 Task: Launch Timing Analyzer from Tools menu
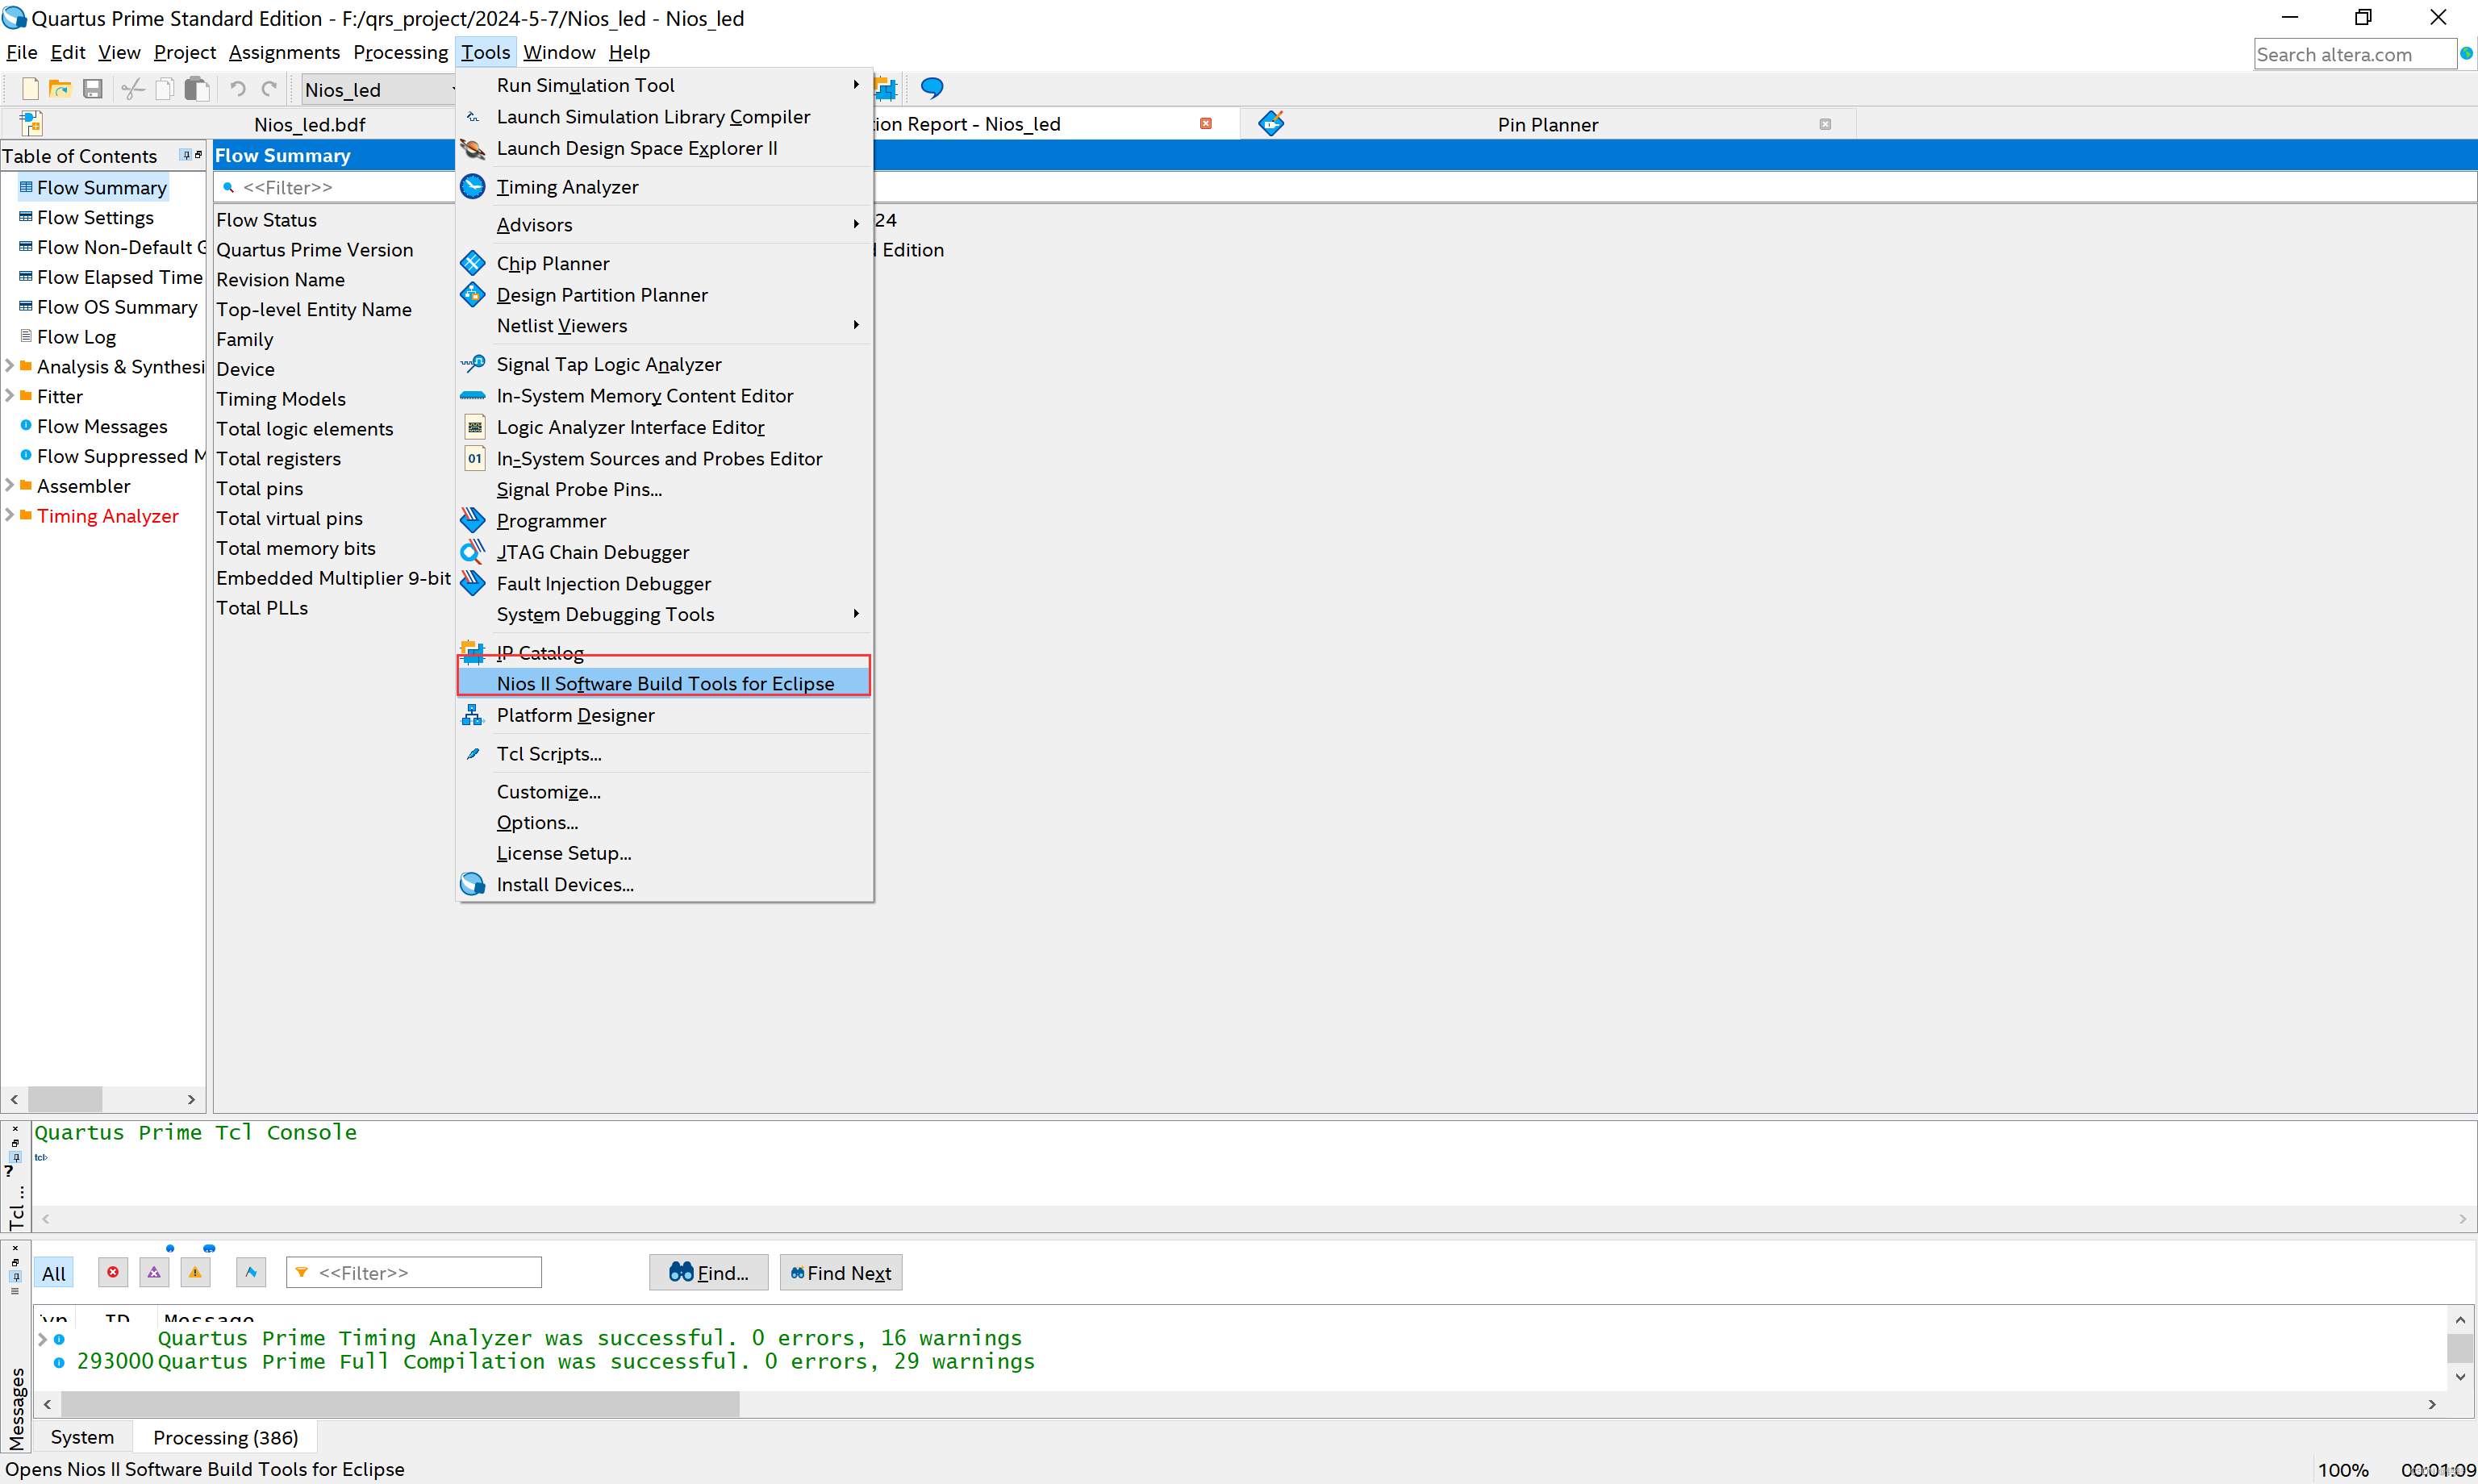[664, 187]
